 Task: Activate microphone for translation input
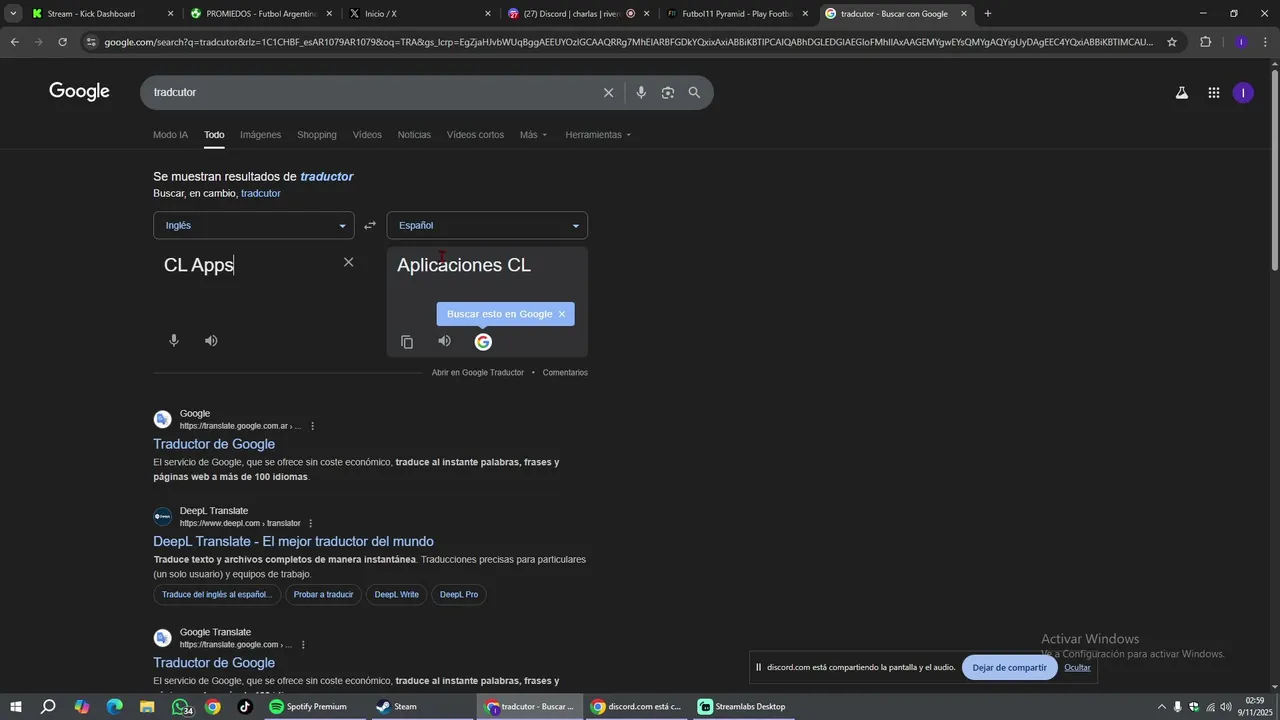(x=174, y=341)
